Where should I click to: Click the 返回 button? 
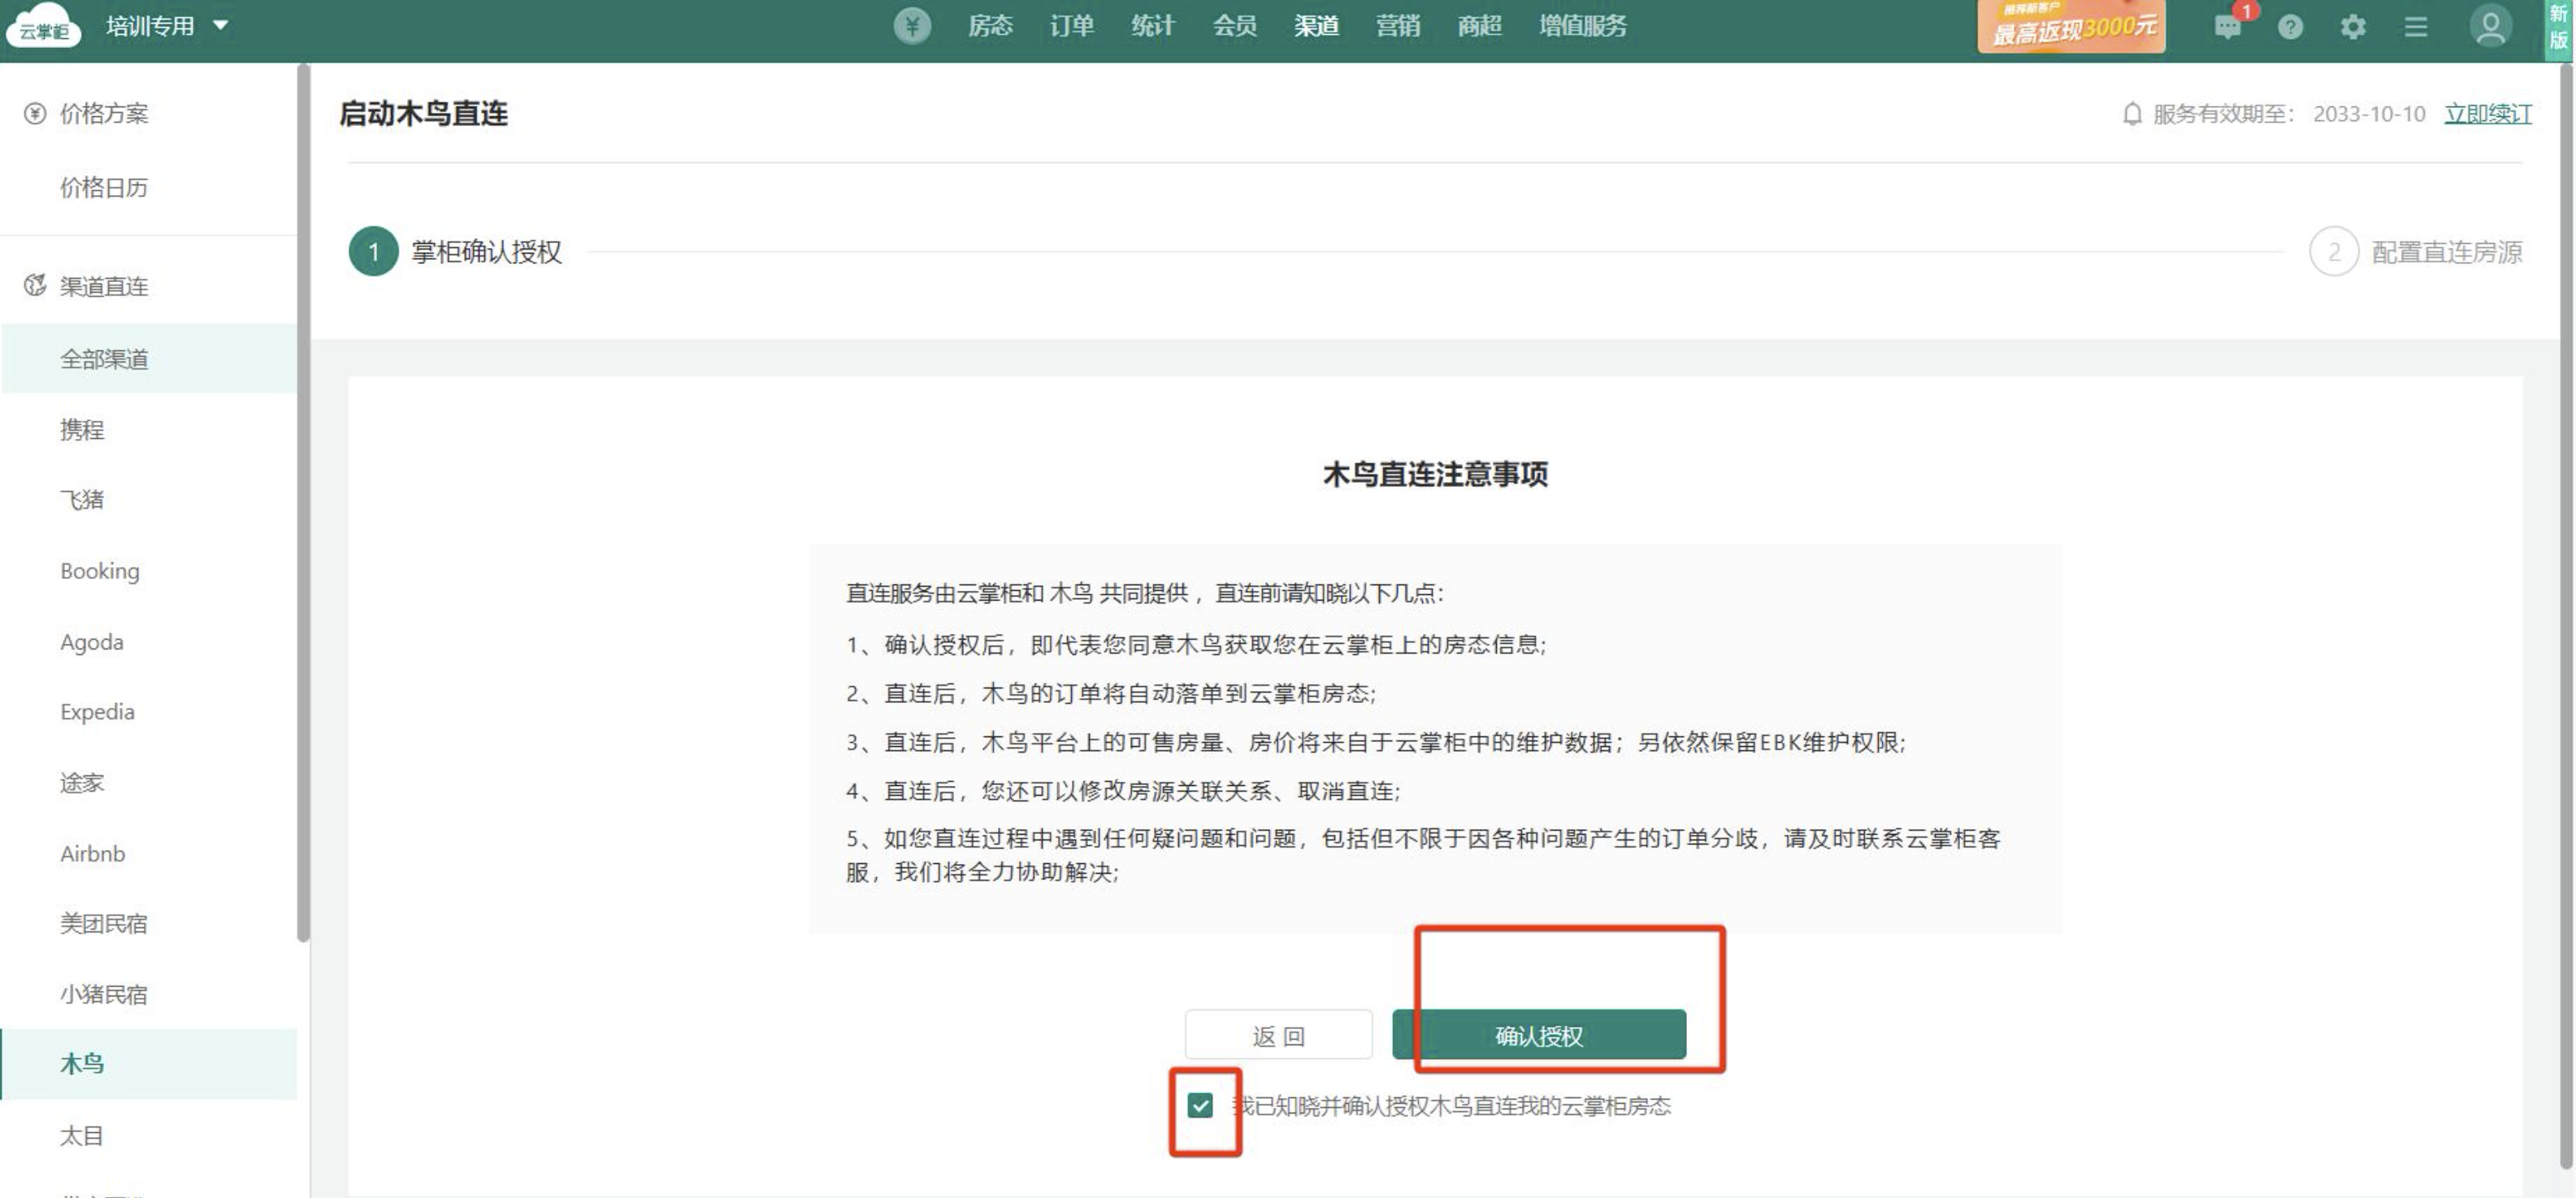point(1278,1035)
